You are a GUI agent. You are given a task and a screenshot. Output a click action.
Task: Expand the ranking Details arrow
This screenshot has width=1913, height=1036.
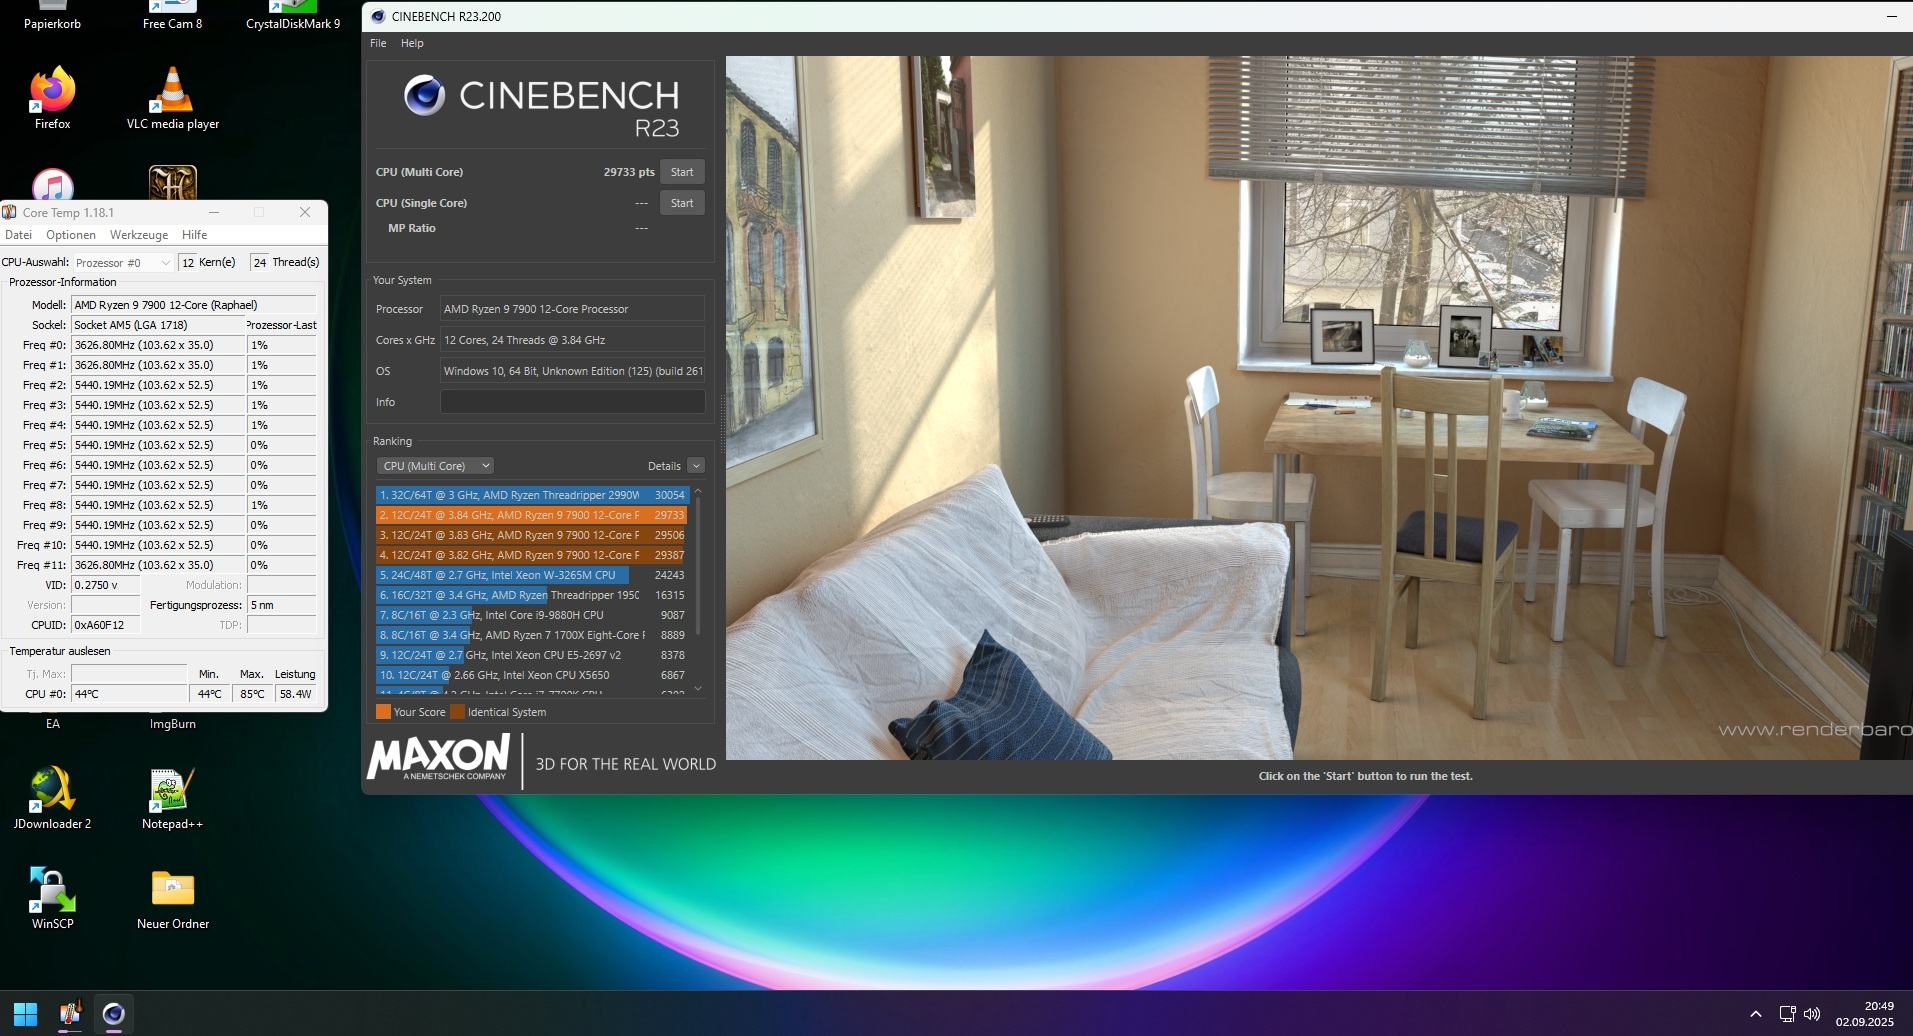696,466
